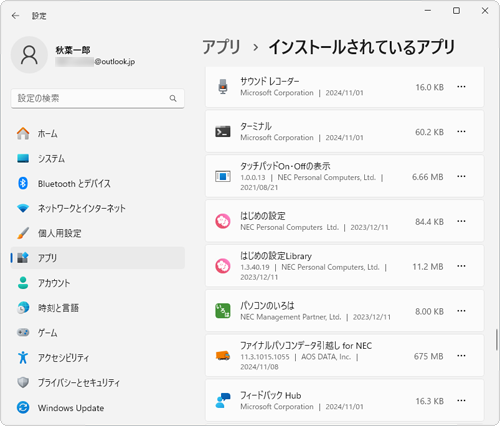The image size is (500, 426).
Task: Click the 時刻と言語 globe clock icon
Action: (x=23, y=308)
